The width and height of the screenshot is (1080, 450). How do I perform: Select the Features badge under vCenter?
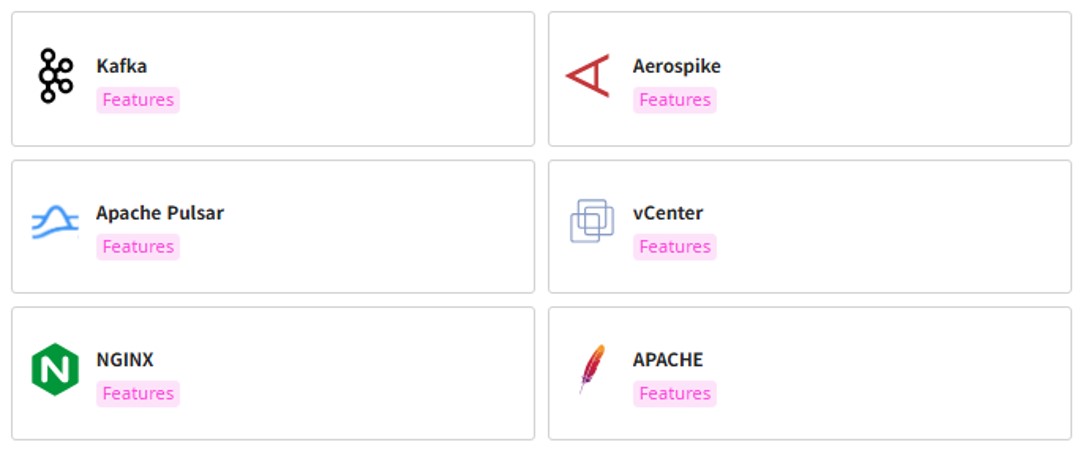pyautogui.click(x=675, y=247)
